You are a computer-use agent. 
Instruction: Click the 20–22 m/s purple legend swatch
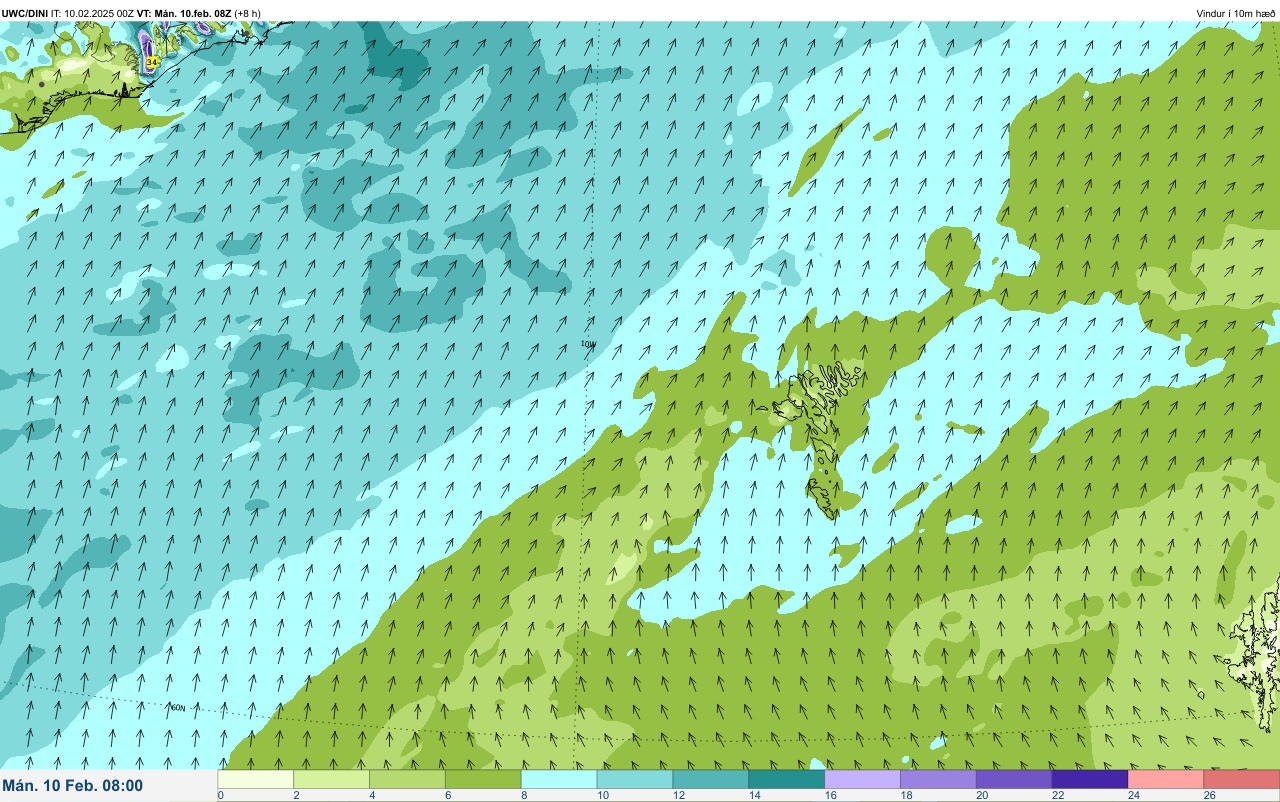point(1015,780)
